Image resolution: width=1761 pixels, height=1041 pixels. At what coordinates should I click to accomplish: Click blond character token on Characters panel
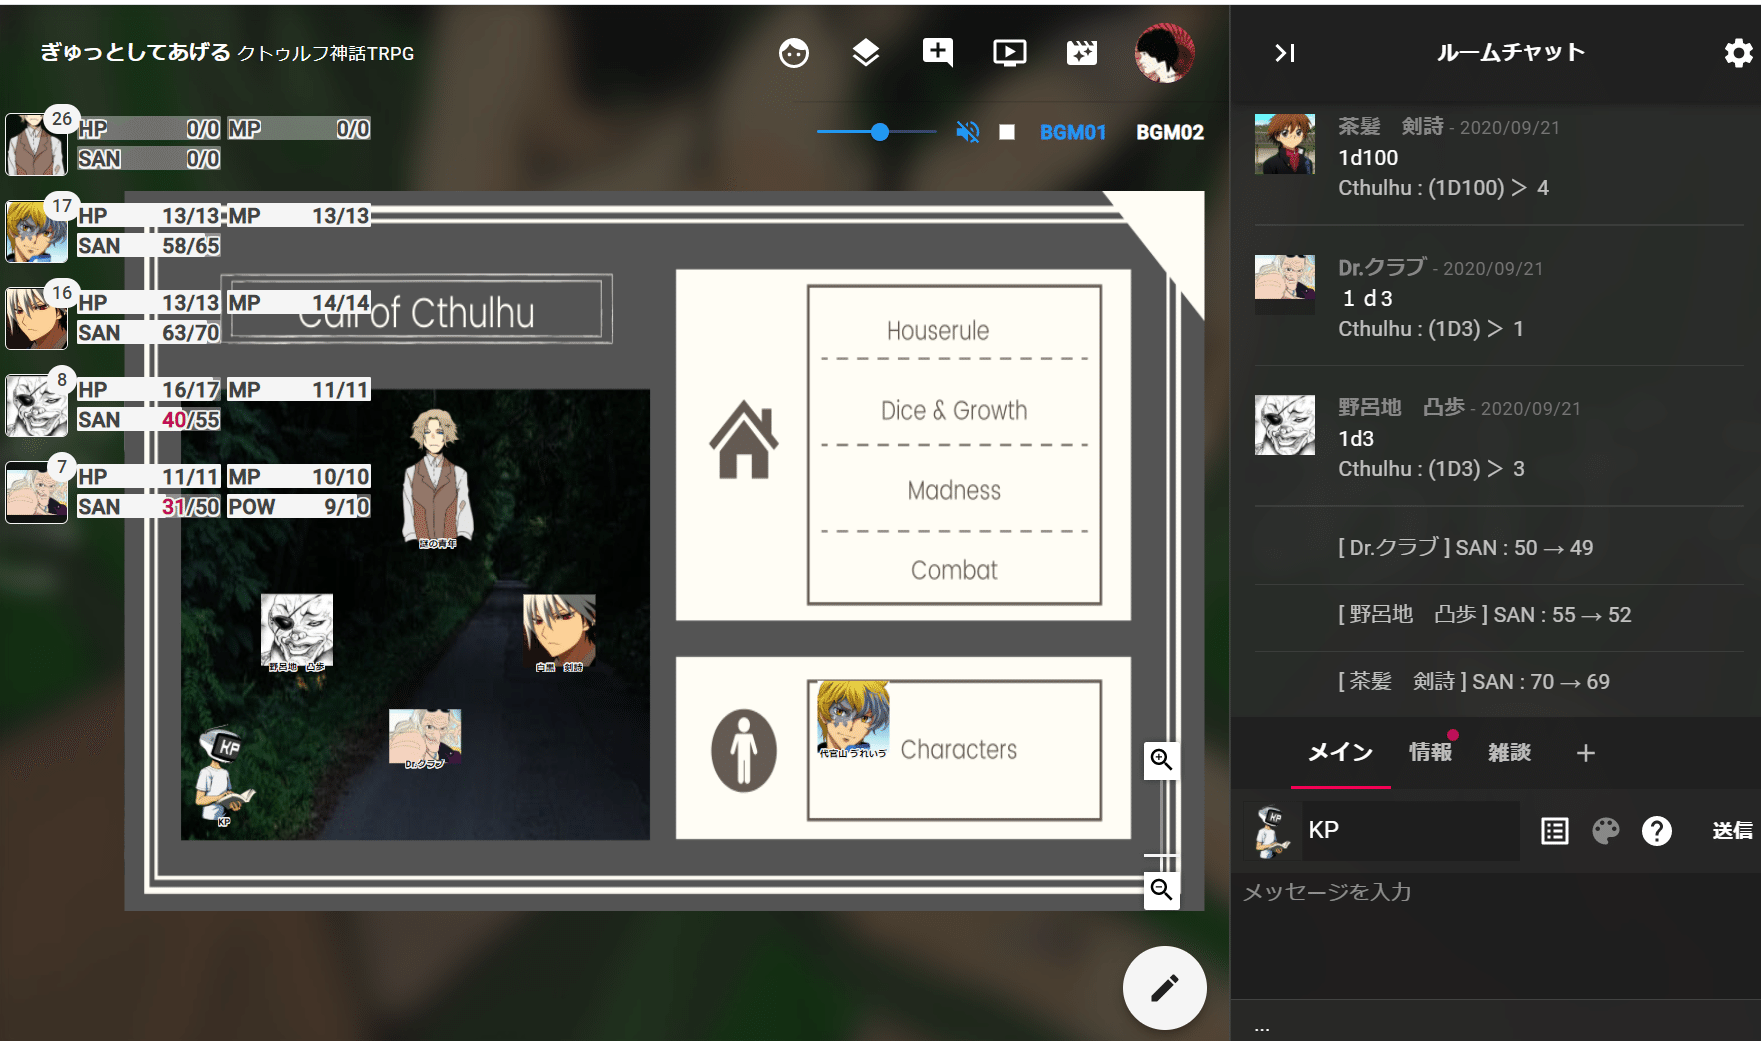(853, 719)
